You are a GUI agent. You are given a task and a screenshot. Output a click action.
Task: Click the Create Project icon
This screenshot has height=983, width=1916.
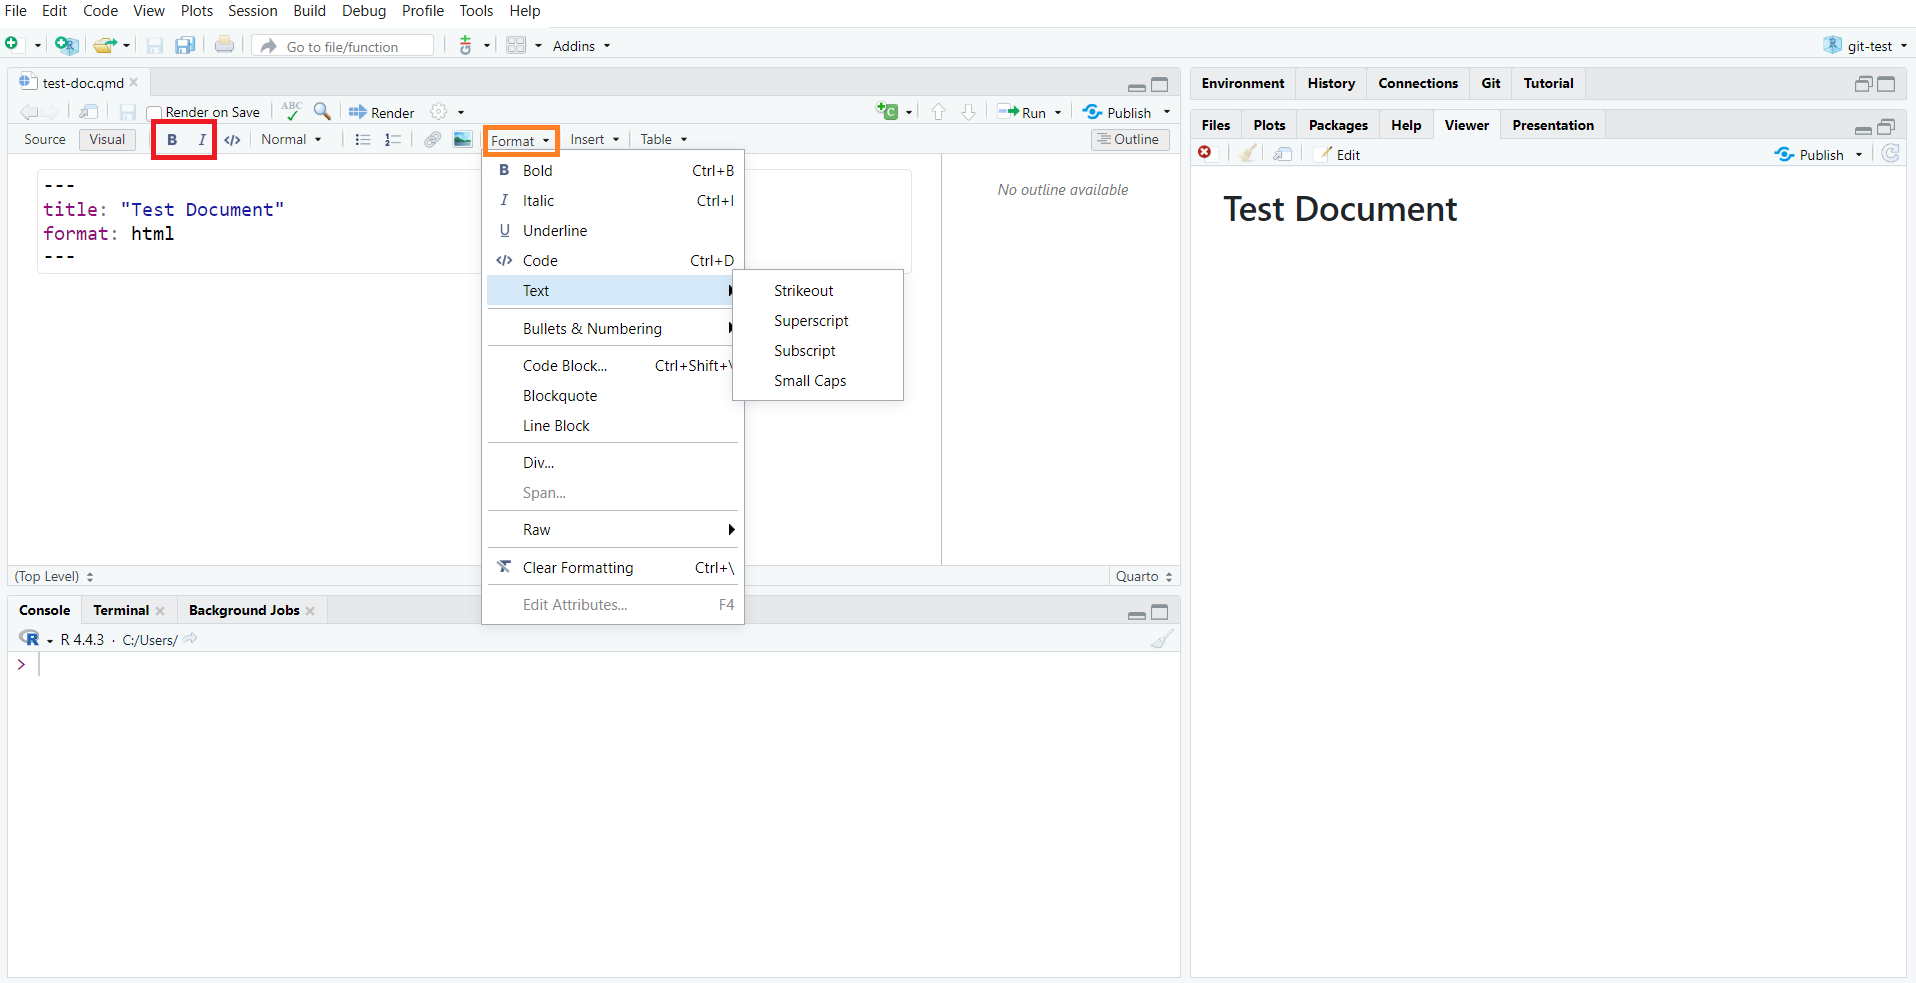coord(66,45)
